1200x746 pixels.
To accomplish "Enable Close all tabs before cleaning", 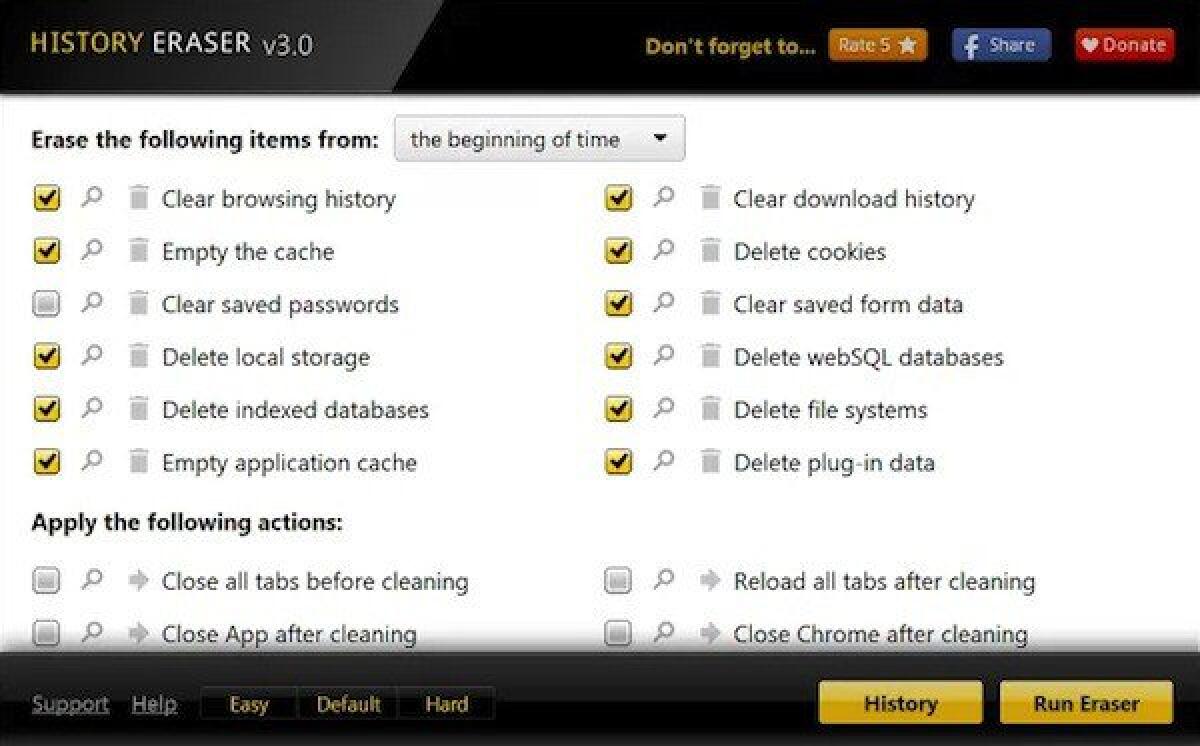I will click(x=46, y=580).
